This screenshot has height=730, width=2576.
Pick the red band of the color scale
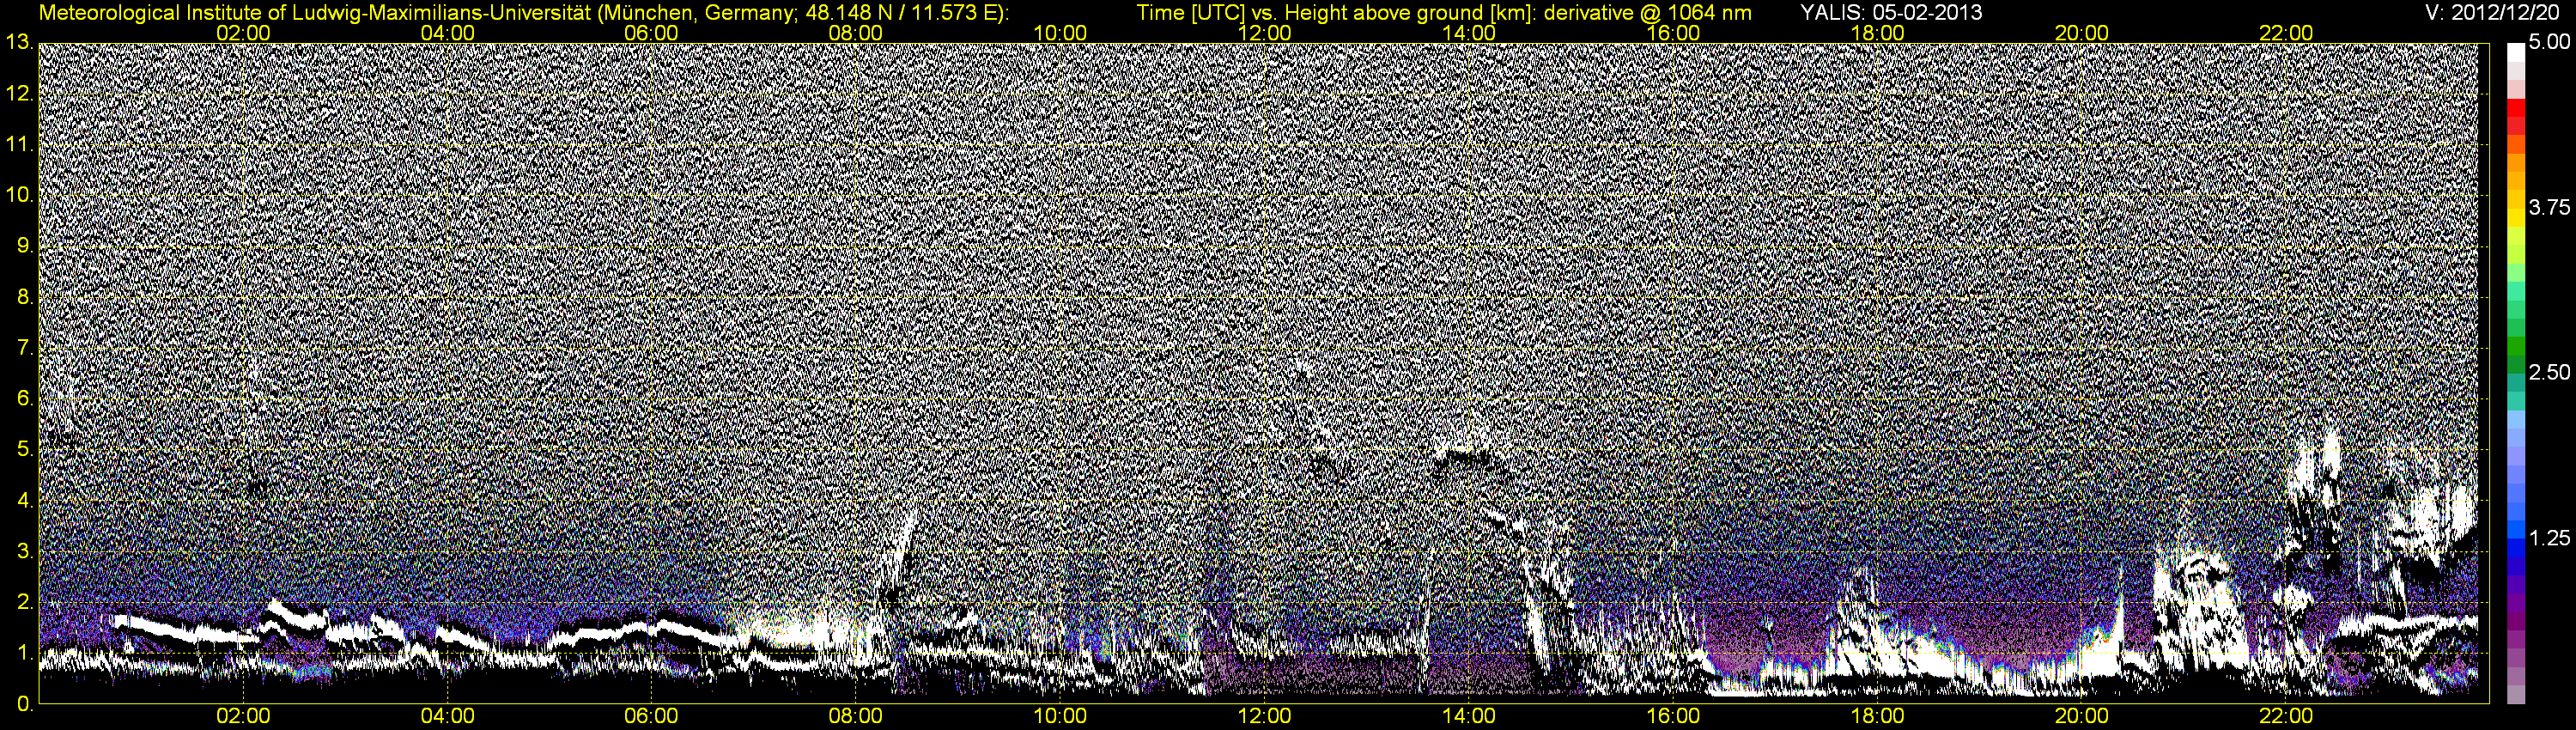tap(2516, 108)
